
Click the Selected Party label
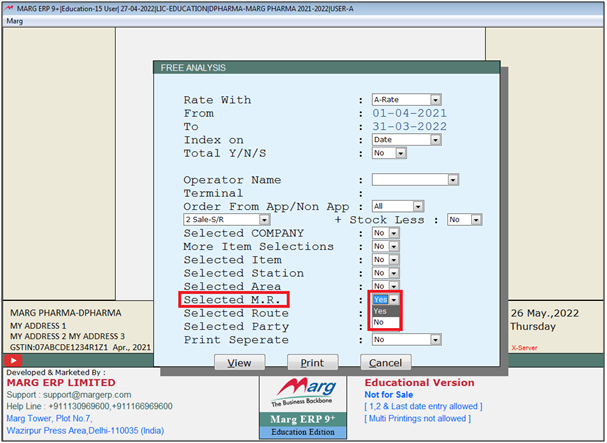click(x=236, y=326)
